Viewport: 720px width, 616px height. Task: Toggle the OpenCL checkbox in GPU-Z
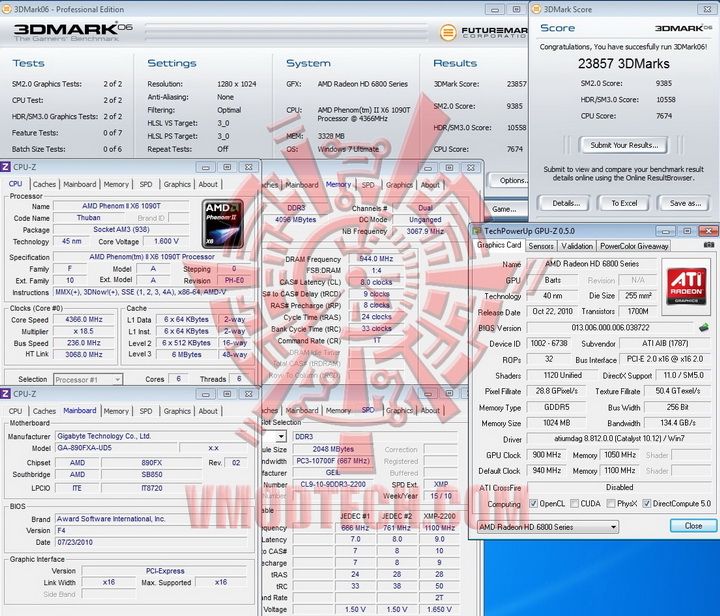pyautogui.click(x=533, y=504)
